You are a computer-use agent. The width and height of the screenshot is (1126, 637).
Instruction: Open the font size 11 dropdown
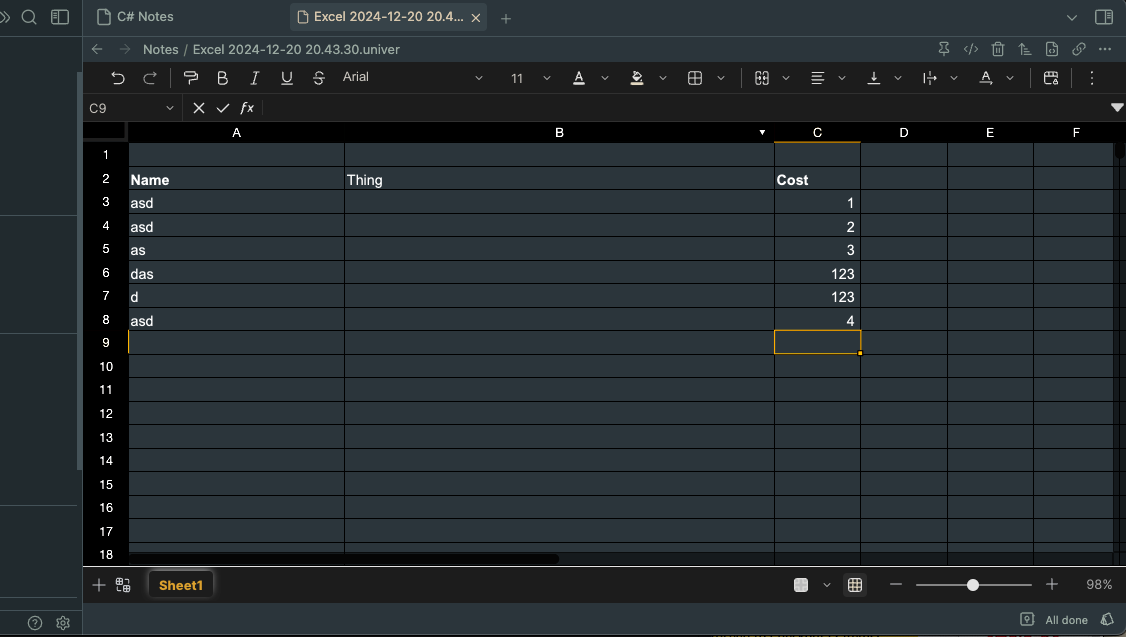click(531, 78)
